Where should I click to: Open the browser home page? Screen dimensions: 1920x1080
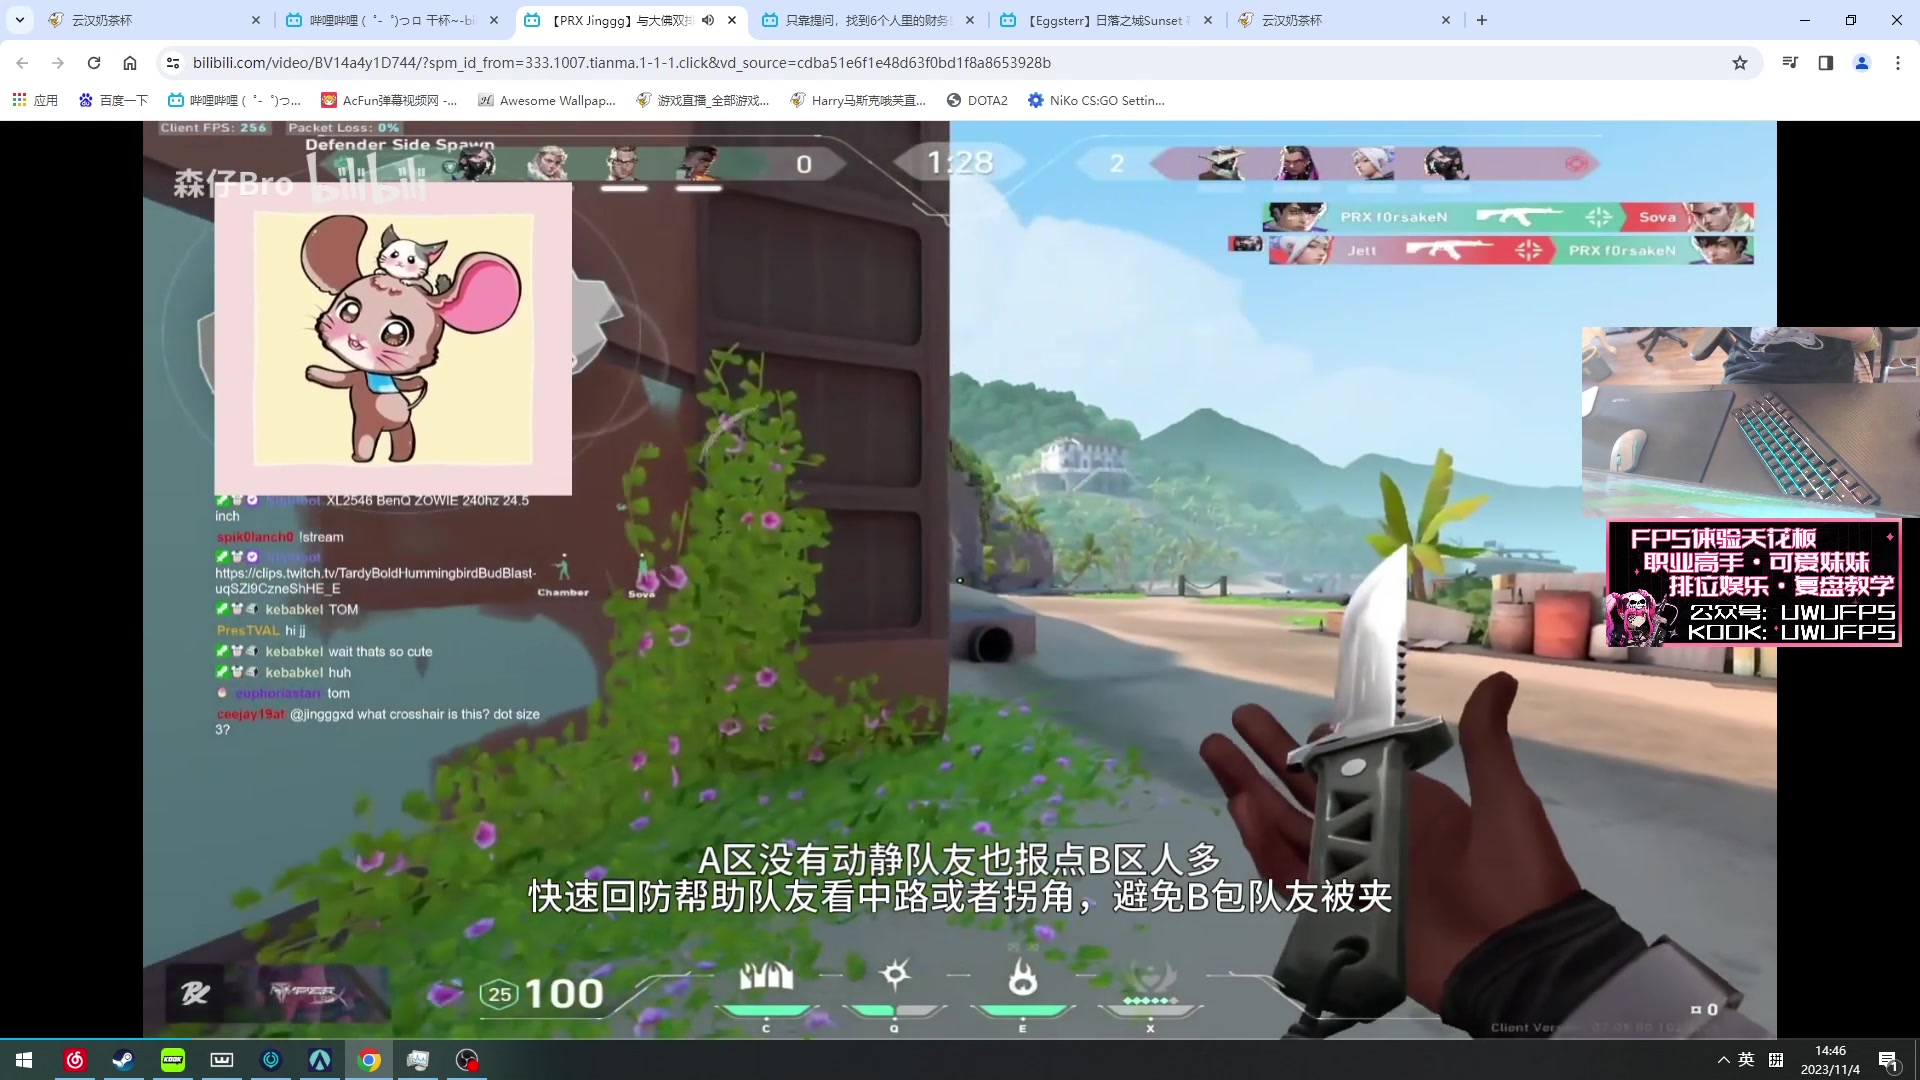click(x=130, y=63)
